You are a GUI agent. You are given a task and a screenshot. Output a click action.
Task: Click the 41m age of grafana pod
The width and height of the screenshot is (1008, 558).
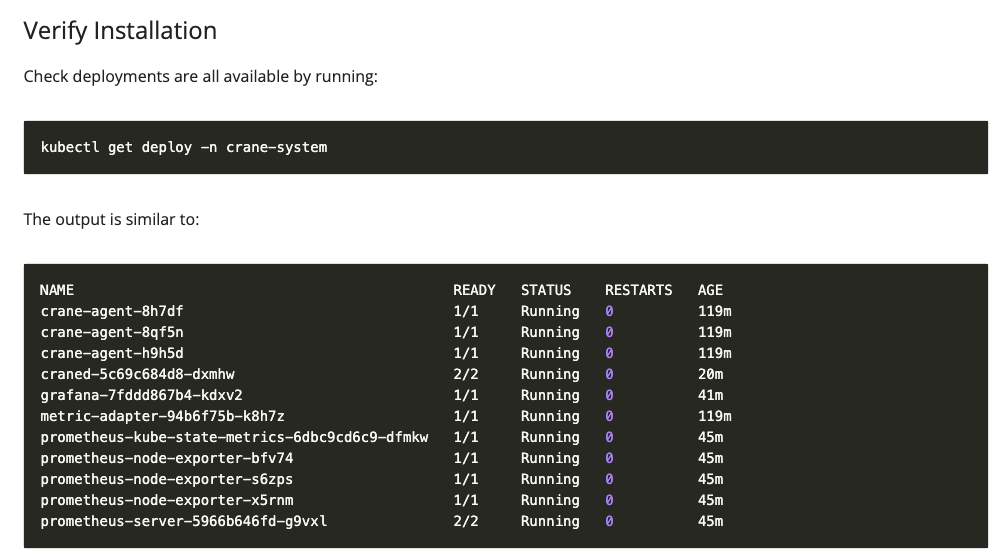click(x=710, y=395)
